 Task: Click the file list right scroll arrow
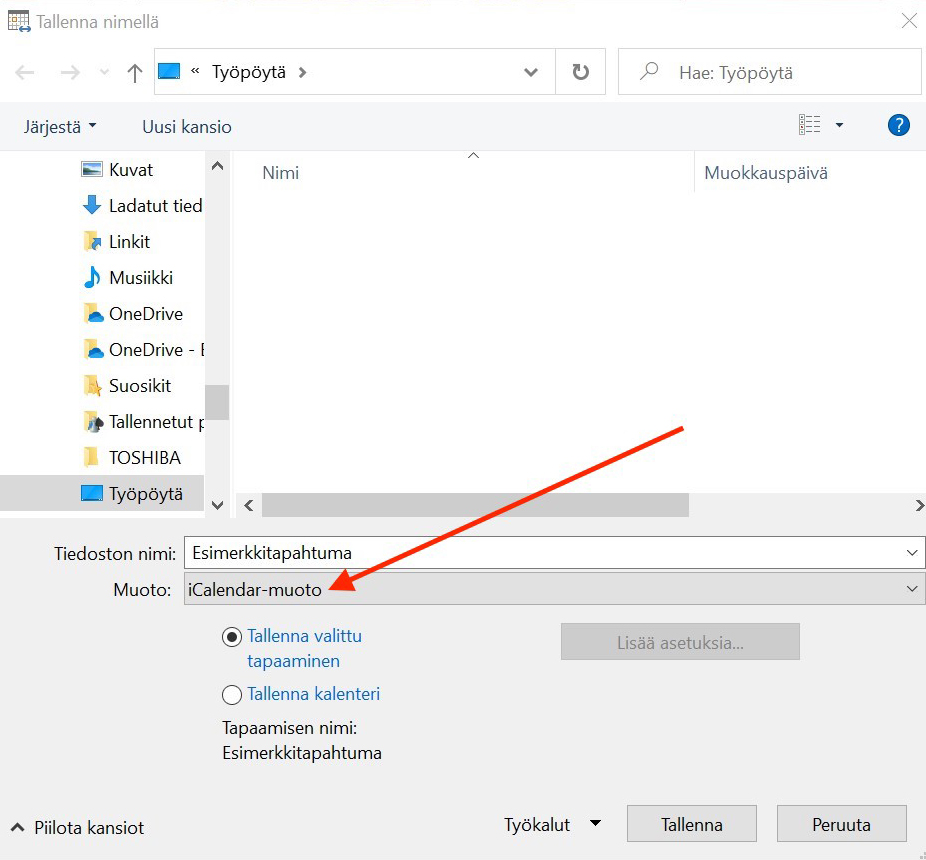click(919, 506)
